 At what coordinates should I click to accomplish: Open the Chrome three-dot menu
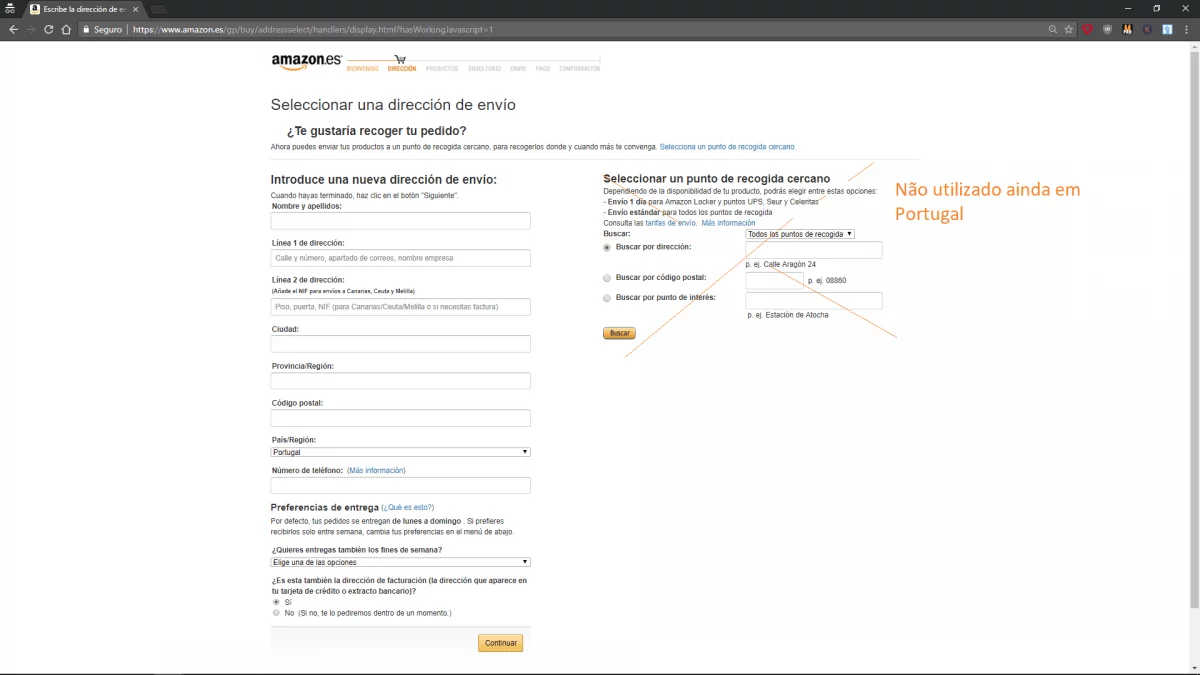[x=1187, y=29]
